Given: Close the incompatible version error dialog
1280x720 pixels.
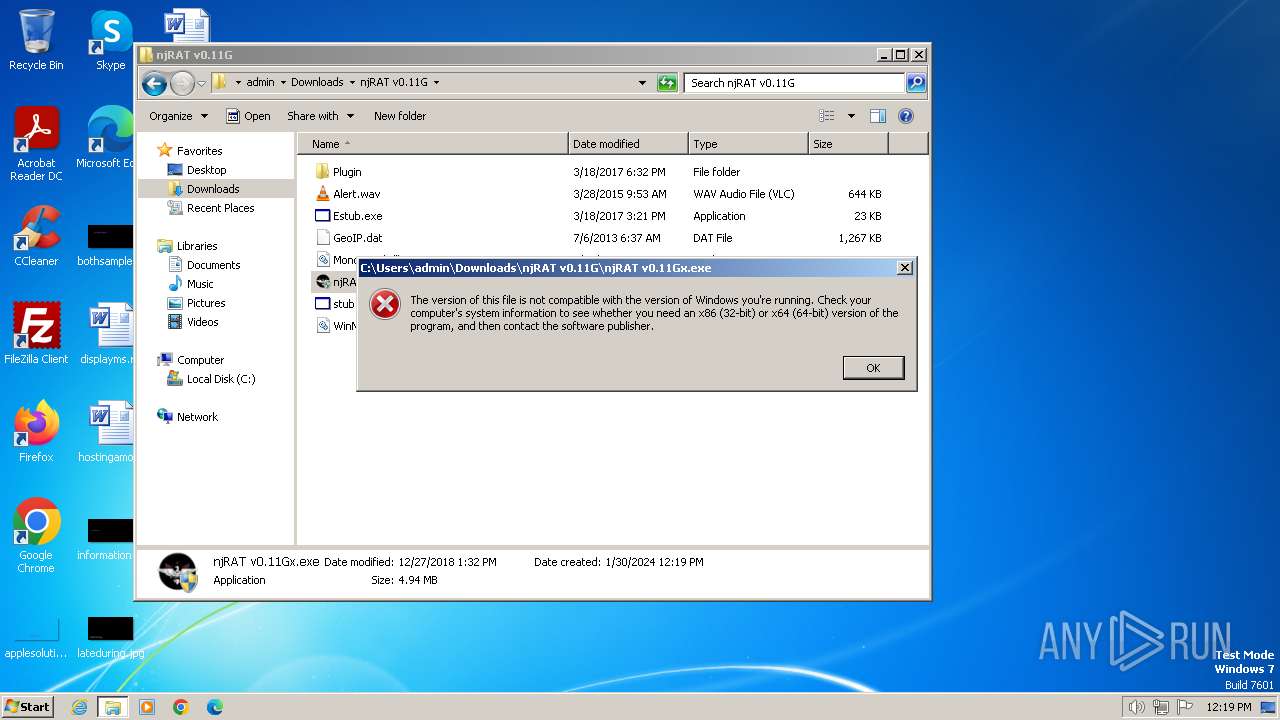Looking at the screenshot, I should coord(904,268).
